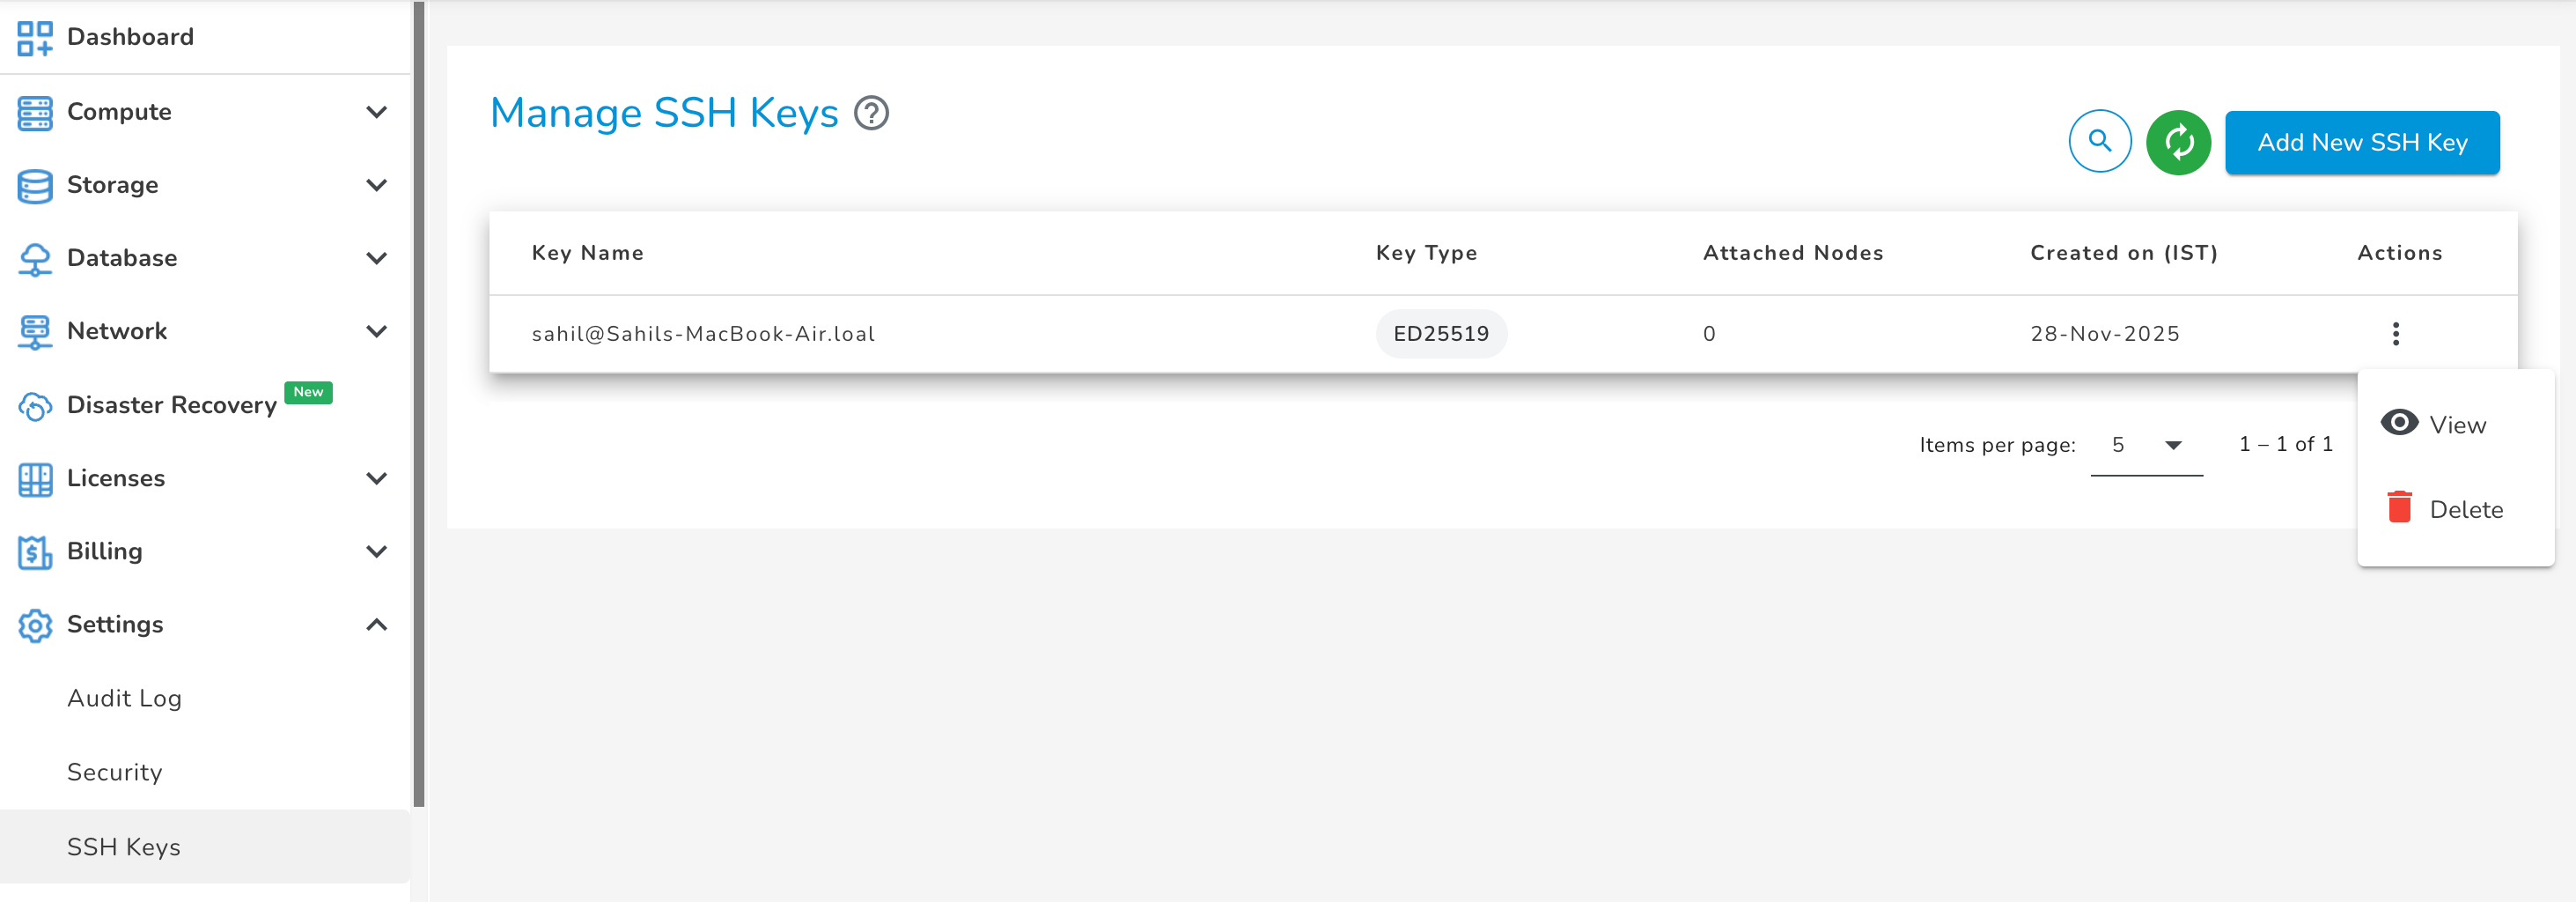
Task: Click the help question mark icon
Action: pos(871,113)
